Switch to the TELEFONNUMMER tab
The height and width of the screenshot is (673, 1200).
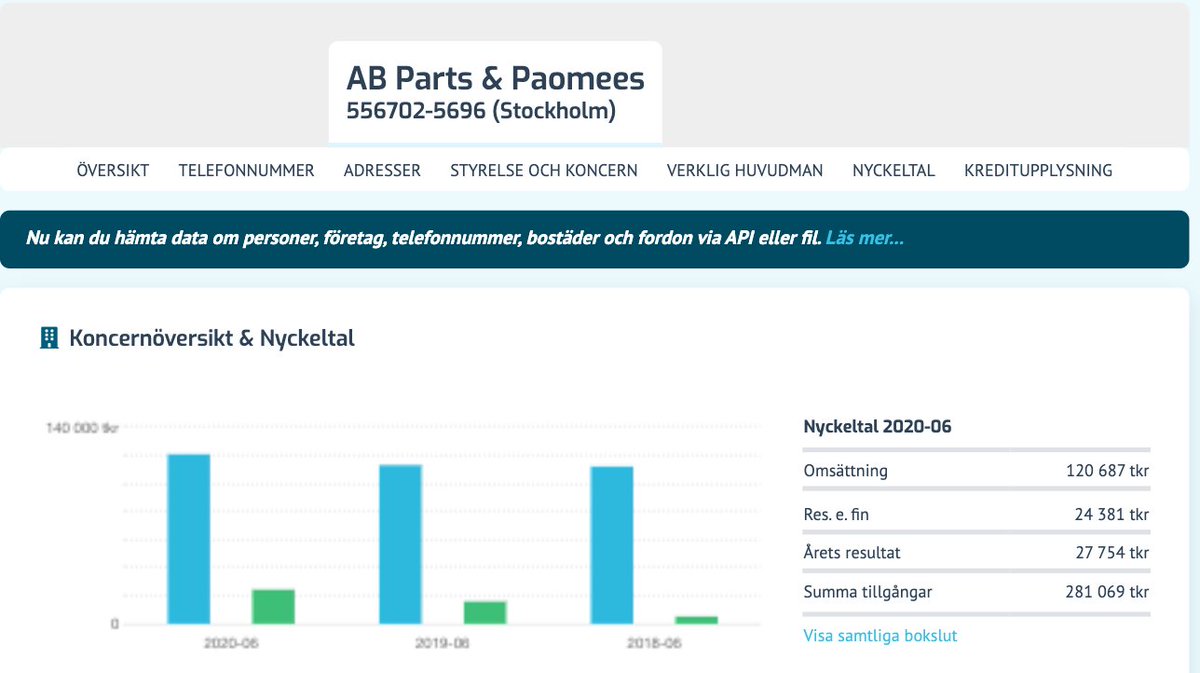246,170
